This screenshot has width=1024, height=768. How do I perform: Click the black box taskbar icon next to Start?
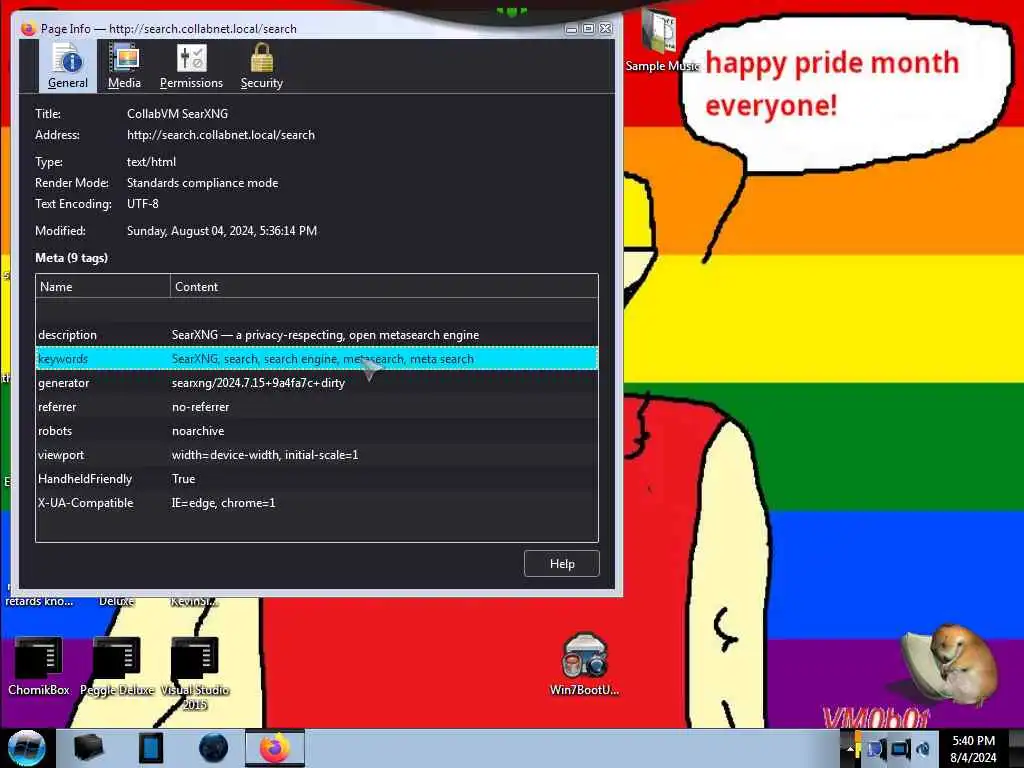tap(89, 748)
